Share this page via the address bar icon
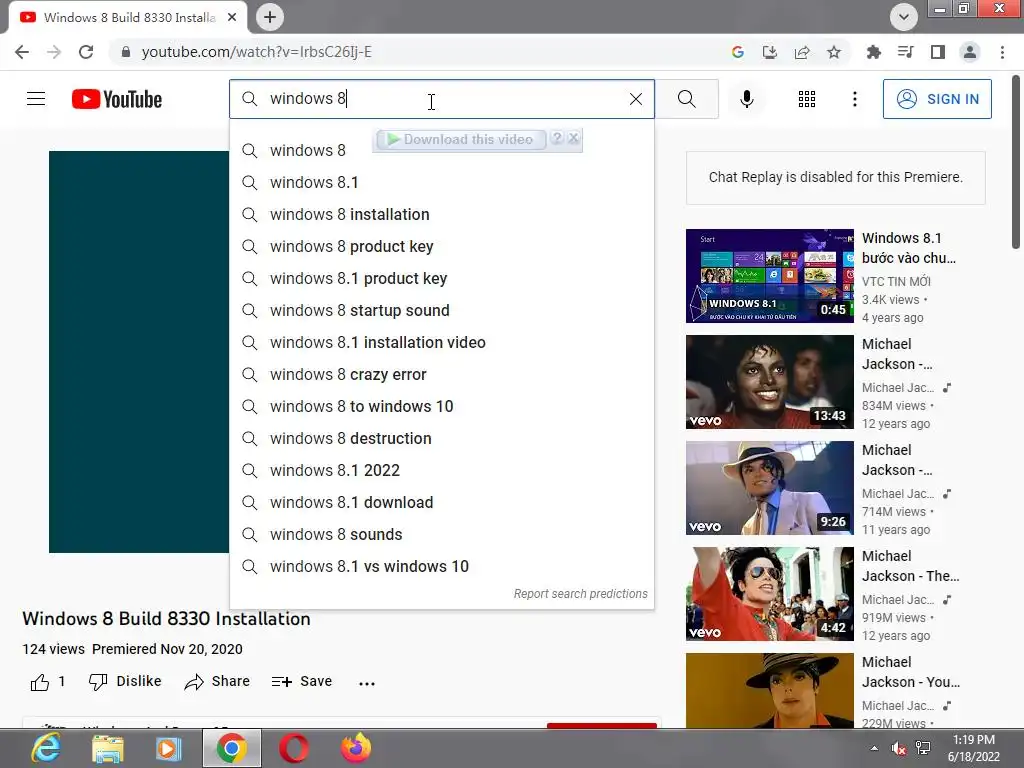 click(x=802, y=52)
